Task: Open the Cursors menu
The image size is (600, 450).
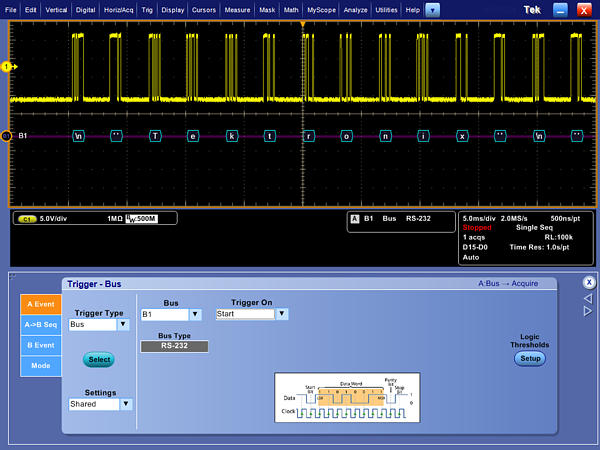Action: click(x=204, y=9)
